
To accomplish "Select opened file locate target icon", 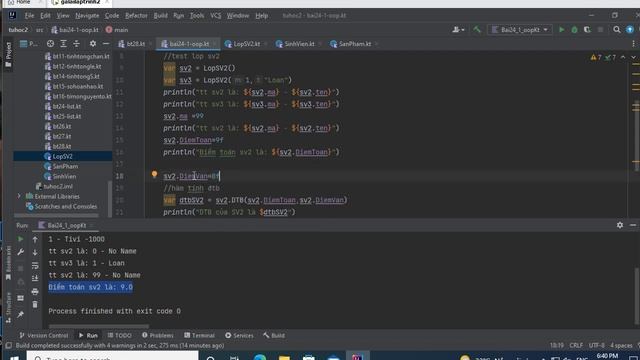I will pyautogui.click(x=50, y=44).
